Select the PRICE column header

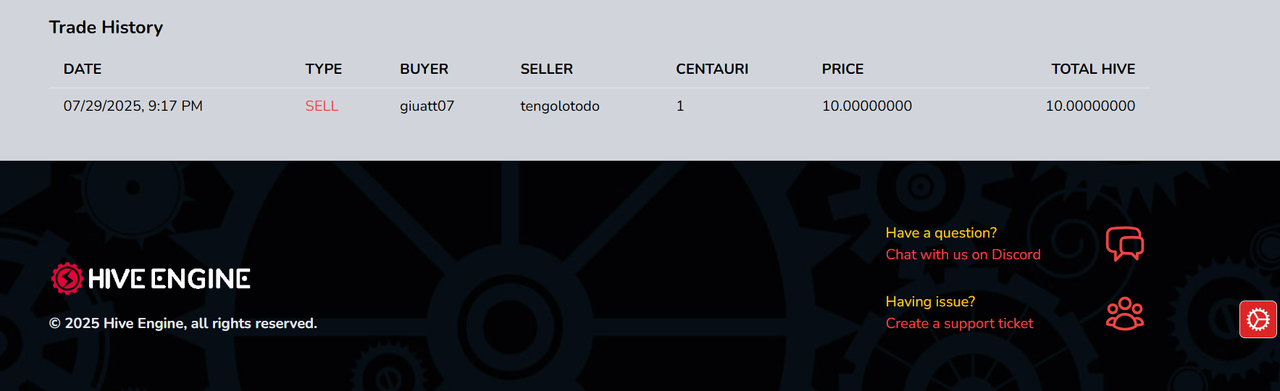pyautogui.click(x=843, y=69)
